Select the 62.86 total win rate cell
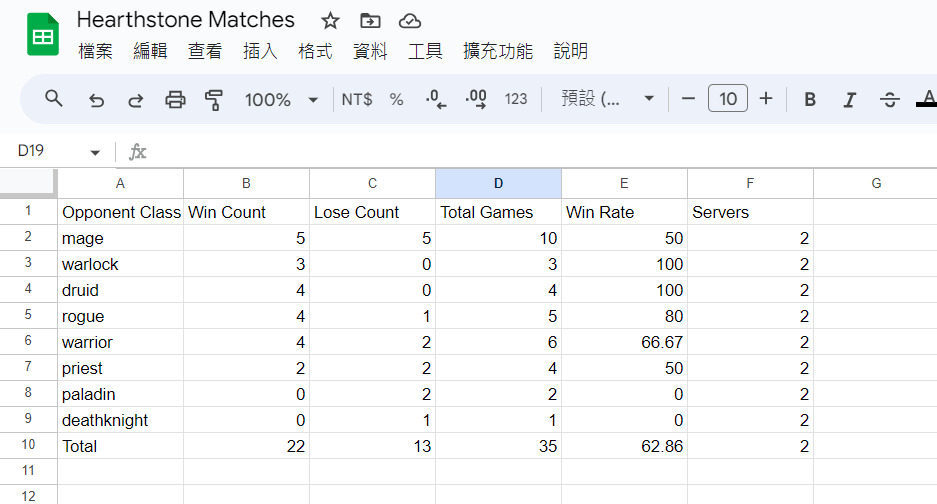Image resolution: width=937 pixels, height=504 pixels. (x=624, y=446)
